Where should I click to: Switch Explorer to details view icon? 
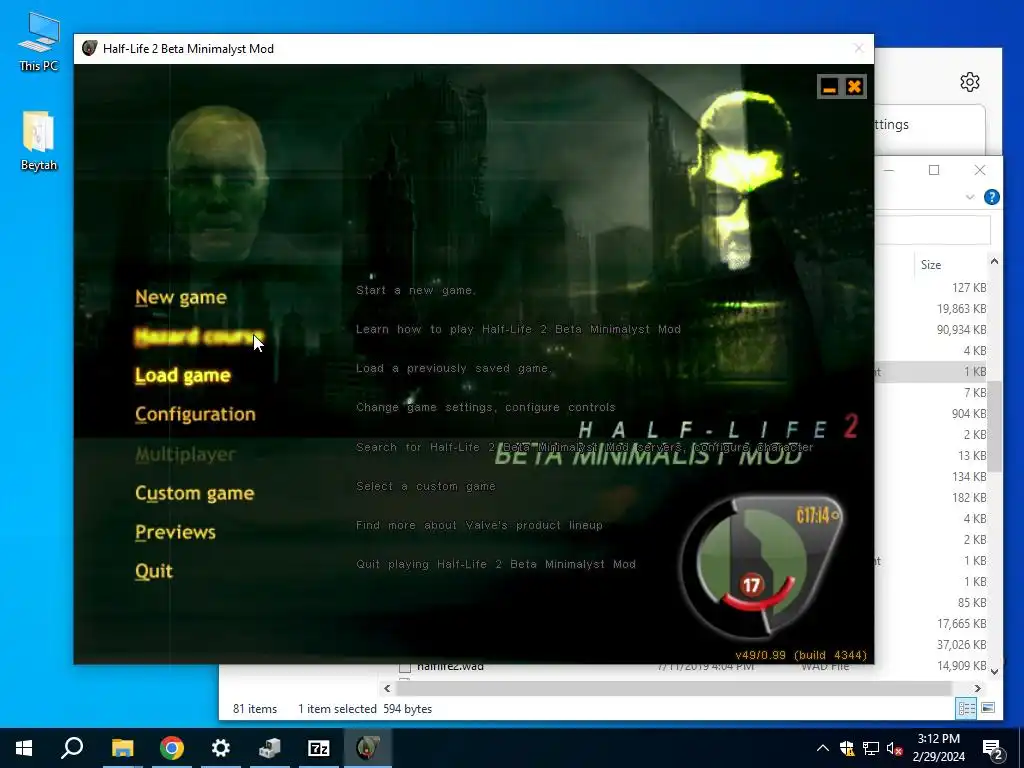966,708
